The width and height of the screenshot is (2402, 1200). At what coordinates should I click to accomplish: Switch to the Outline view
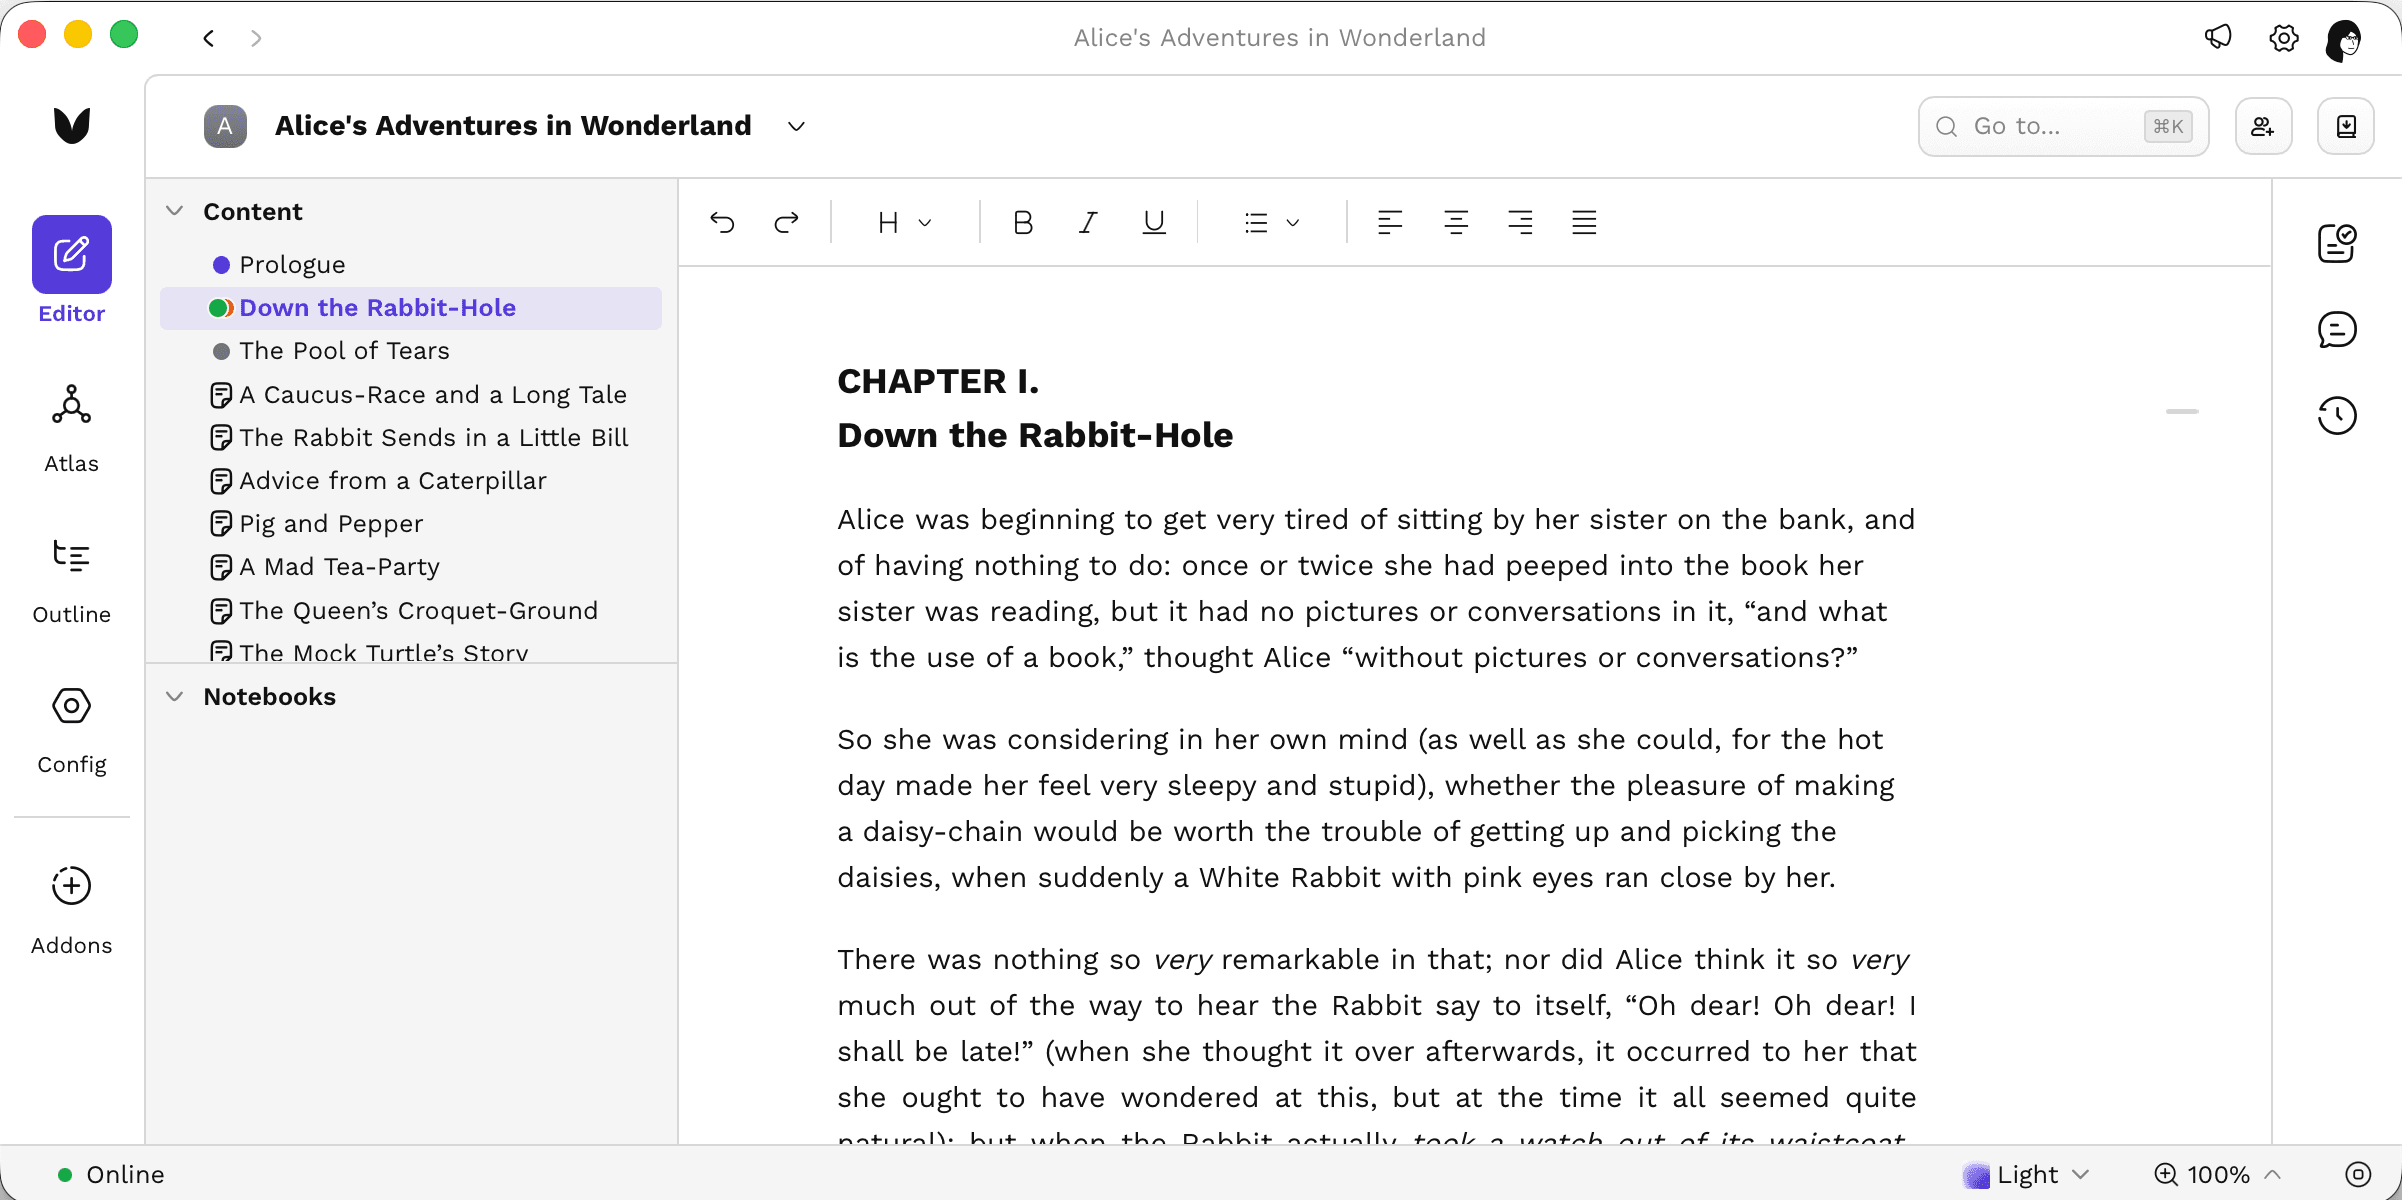pyautogui.click(x=72, y=580)
